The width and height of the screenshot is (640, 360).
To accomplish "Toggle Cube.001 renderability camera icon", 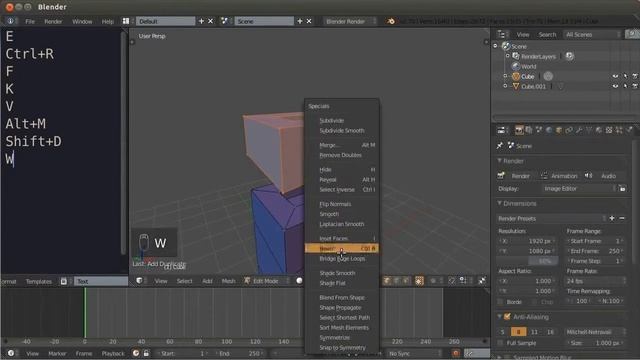I will (635, 86).
